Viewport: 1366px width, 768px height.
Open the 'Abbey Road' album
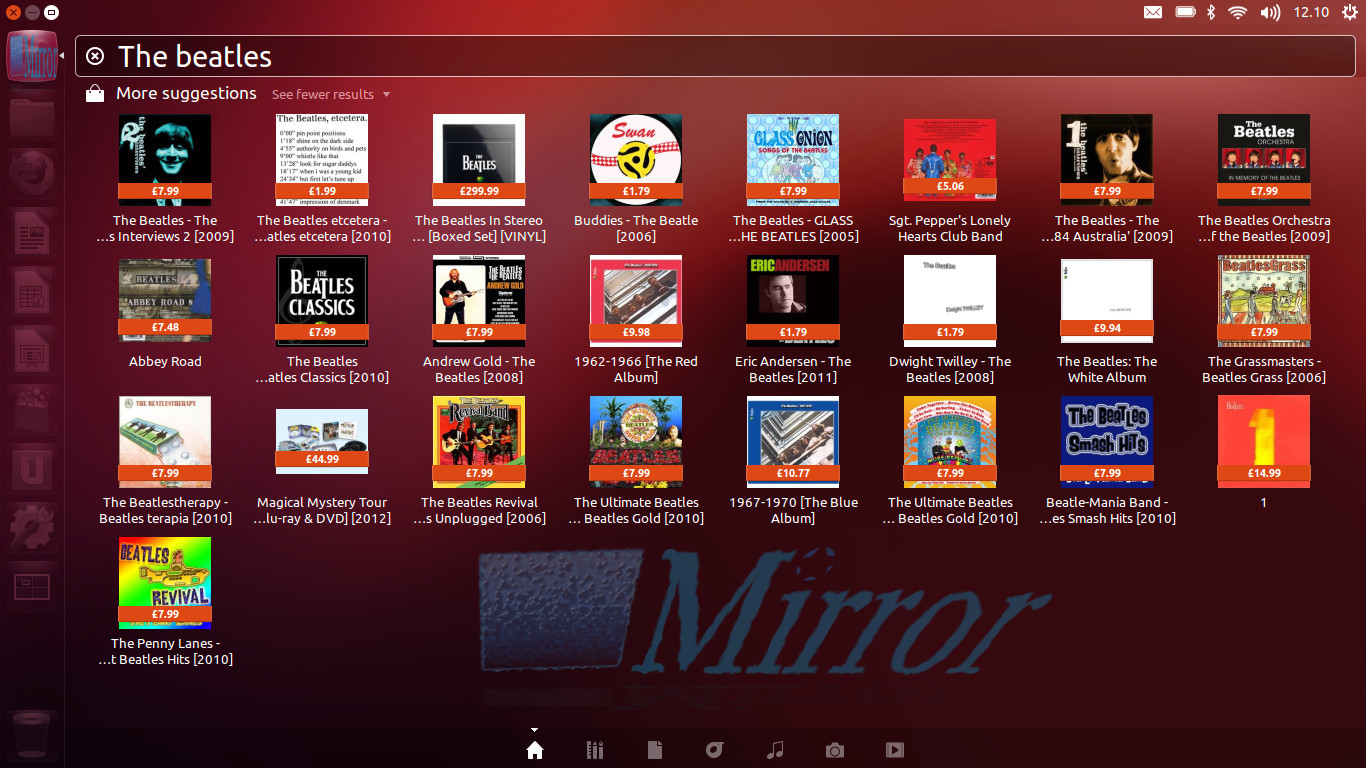[165, 312]
